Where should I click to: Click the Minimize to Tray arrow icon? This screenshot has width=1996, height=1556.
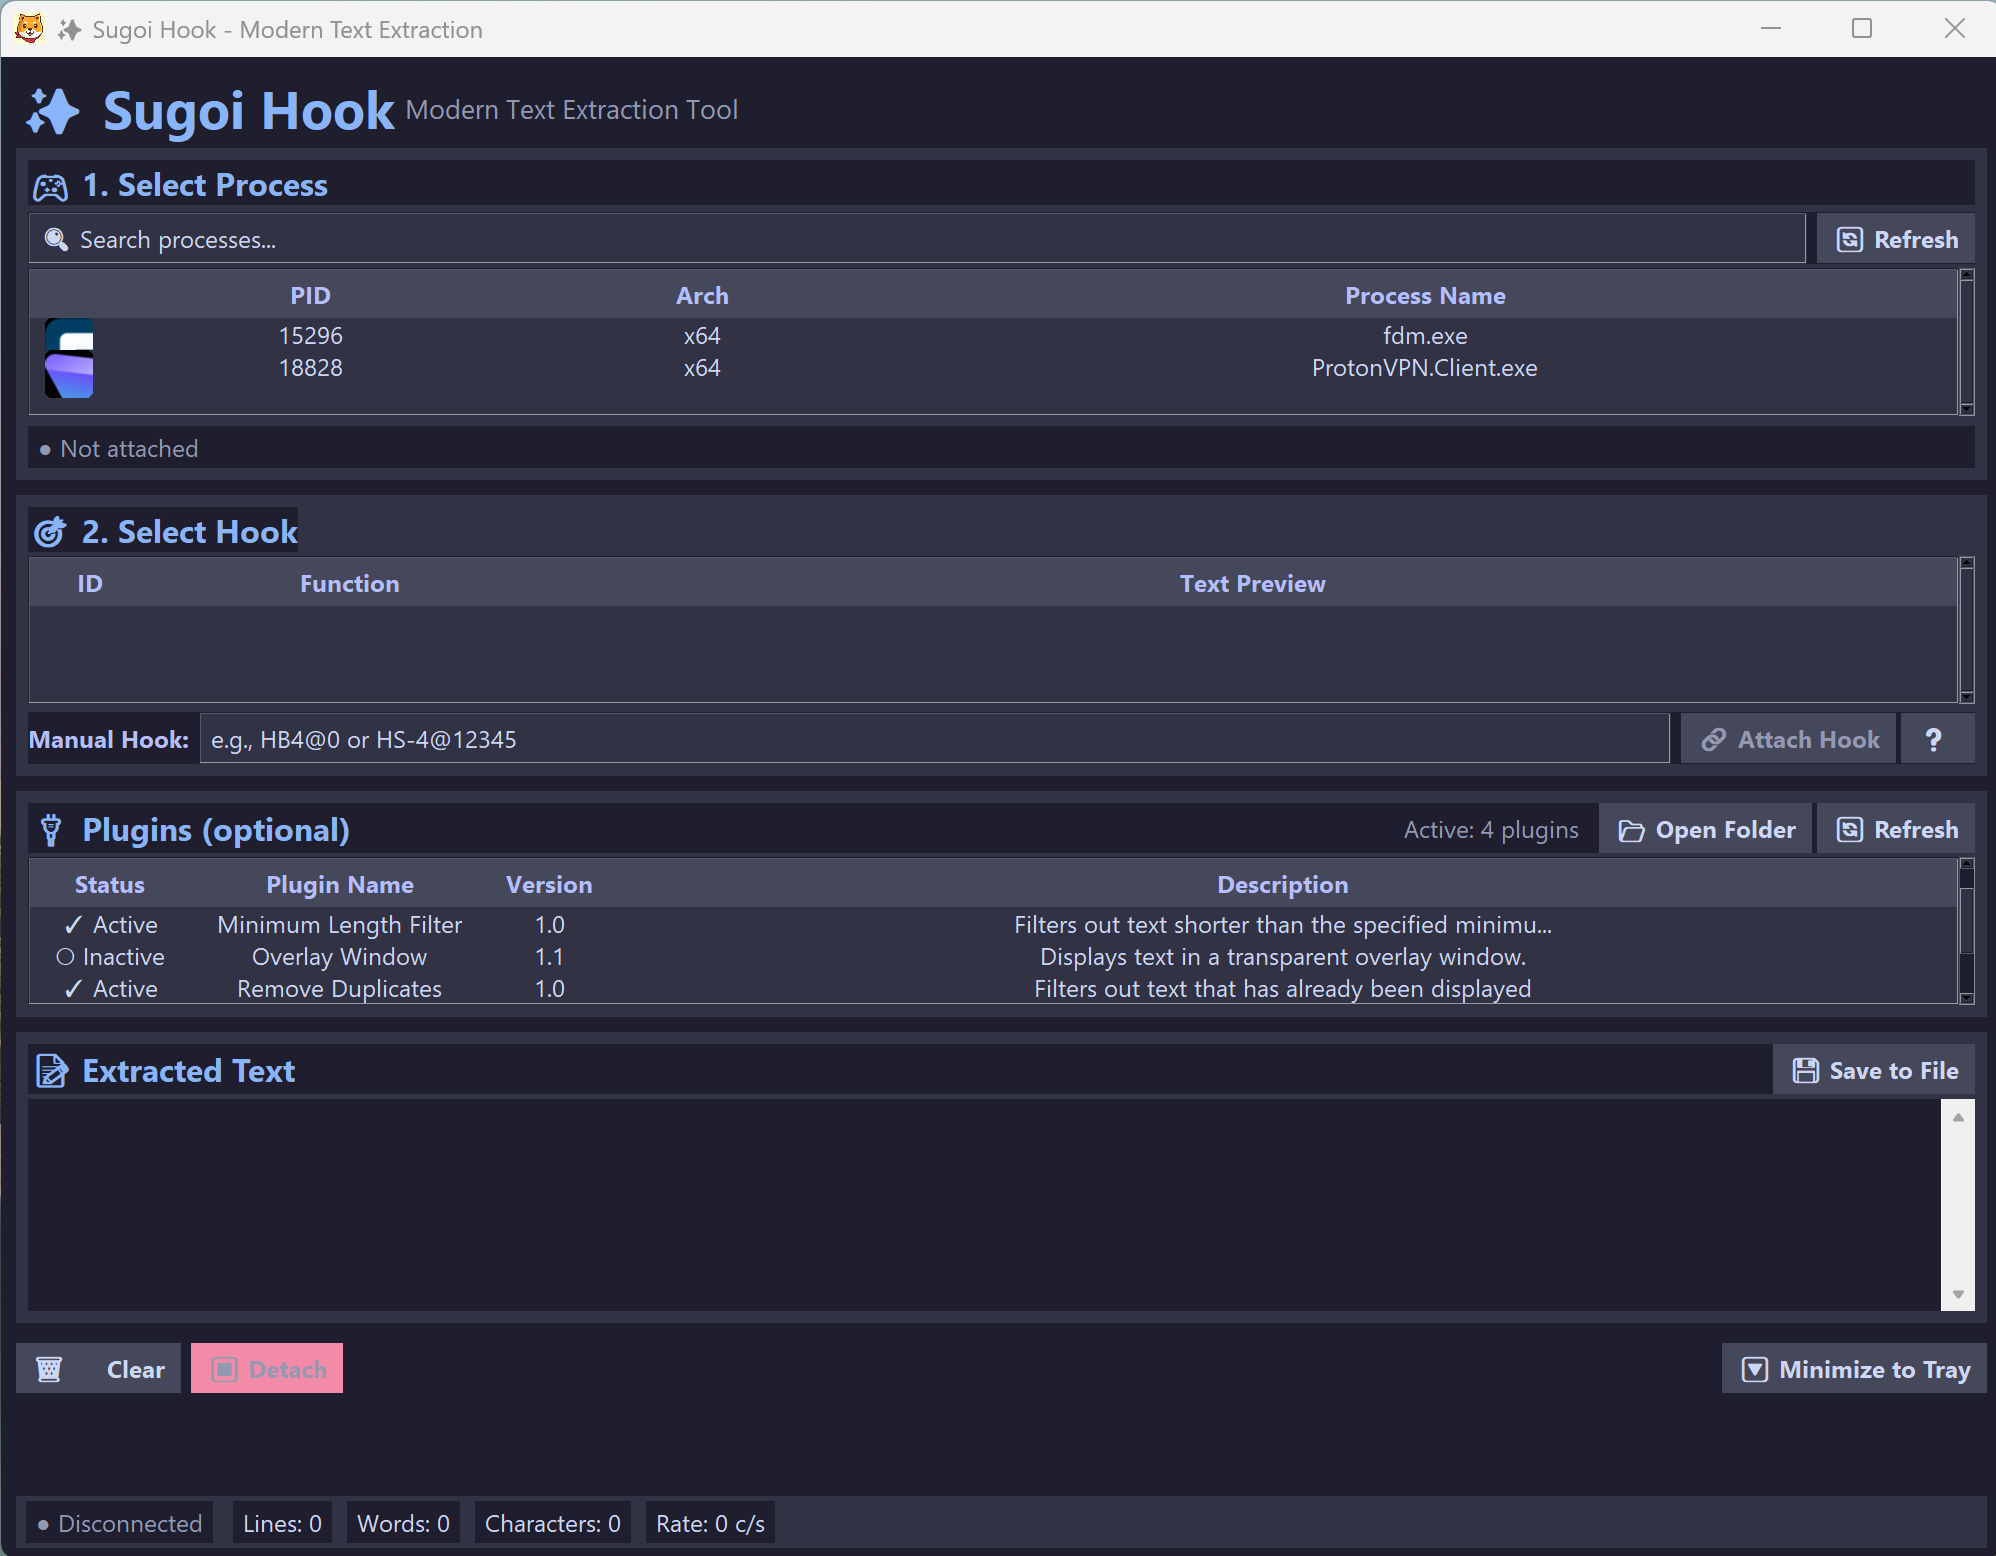point(1754,1369)
